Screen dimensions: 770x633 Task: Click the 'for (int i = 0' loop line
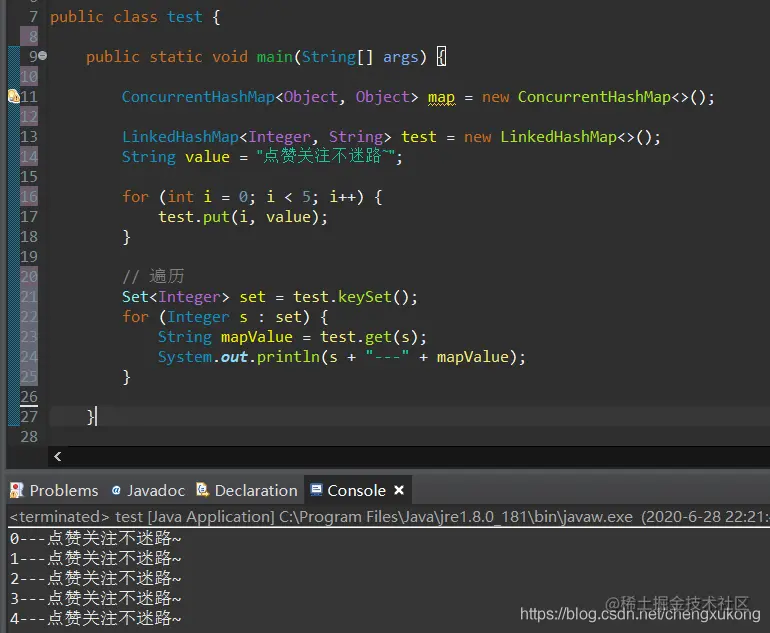252,197
